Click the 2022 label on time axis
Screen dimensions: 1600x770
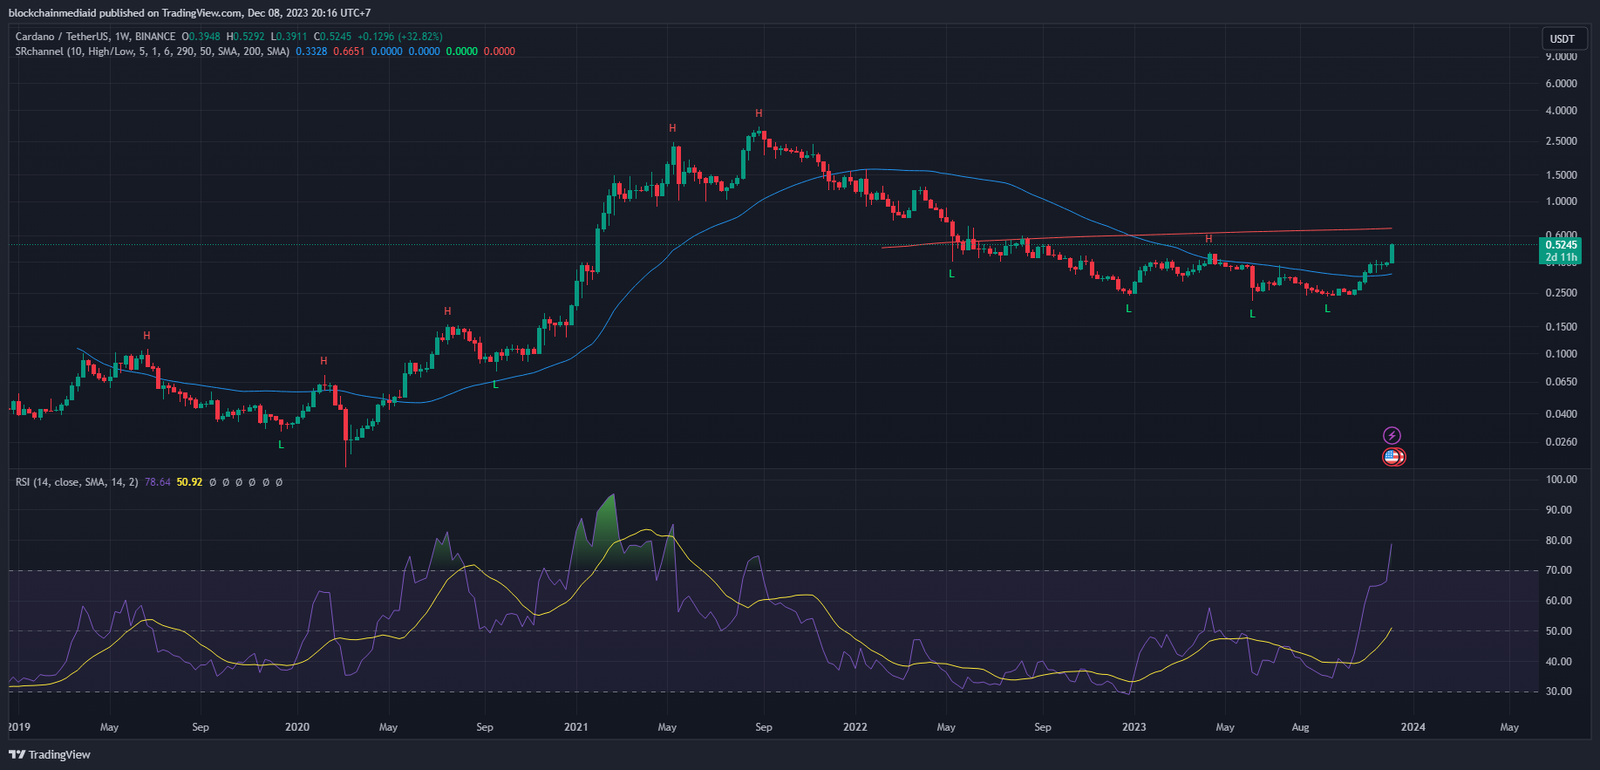click(855, 727)
